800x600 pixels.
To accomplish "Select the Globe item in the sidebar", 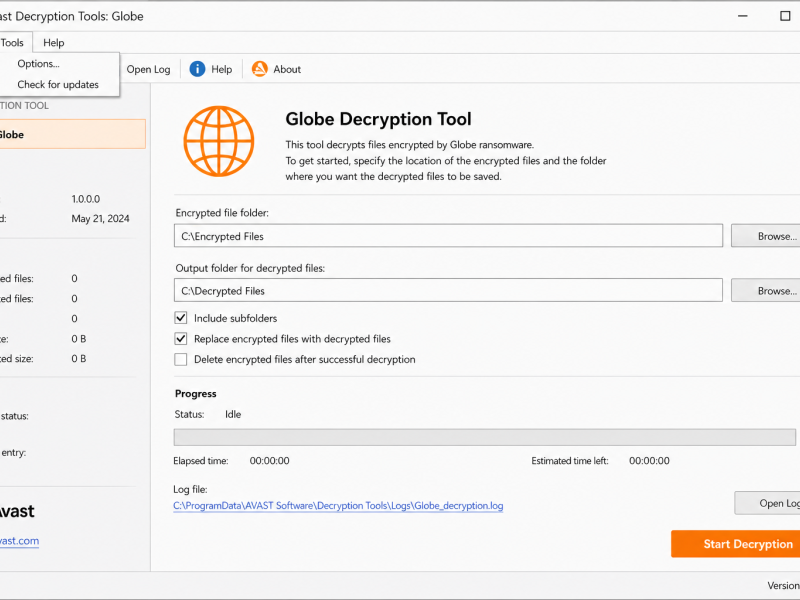I will (72, 134).
